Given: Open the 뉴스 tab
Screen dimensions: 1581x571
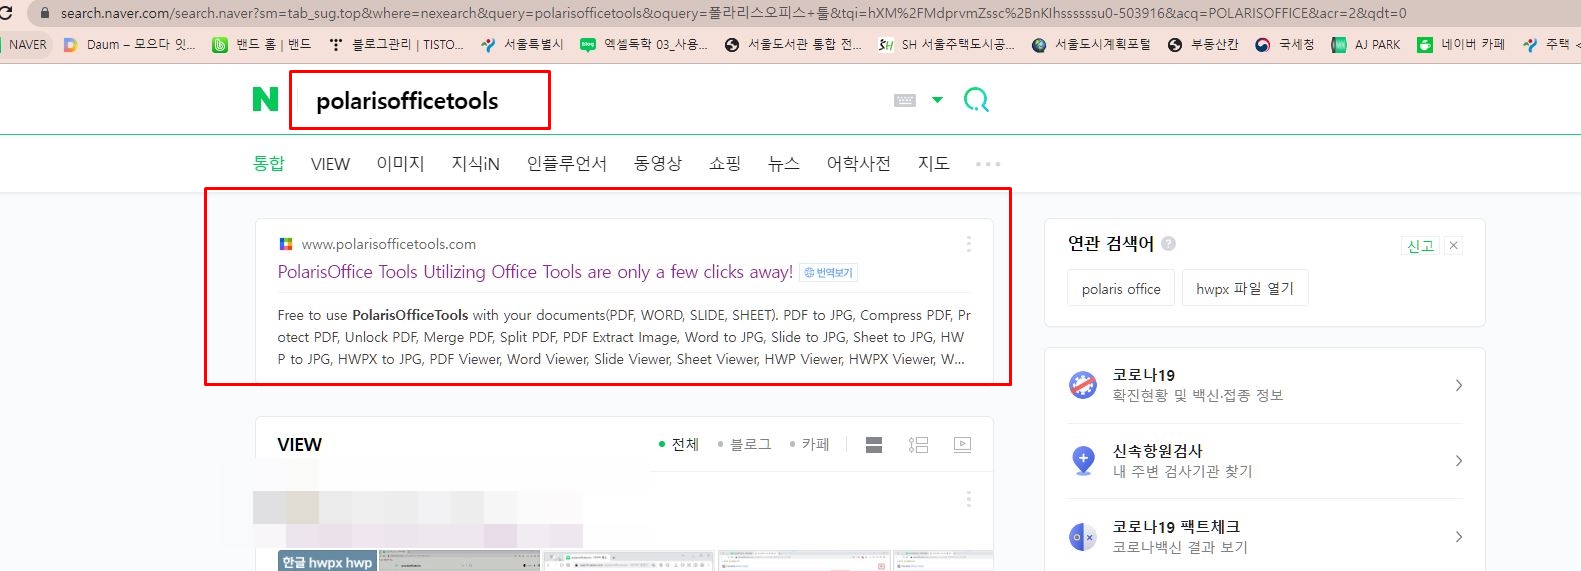Looking at the screenshot, I should click(x=784, y=163).
